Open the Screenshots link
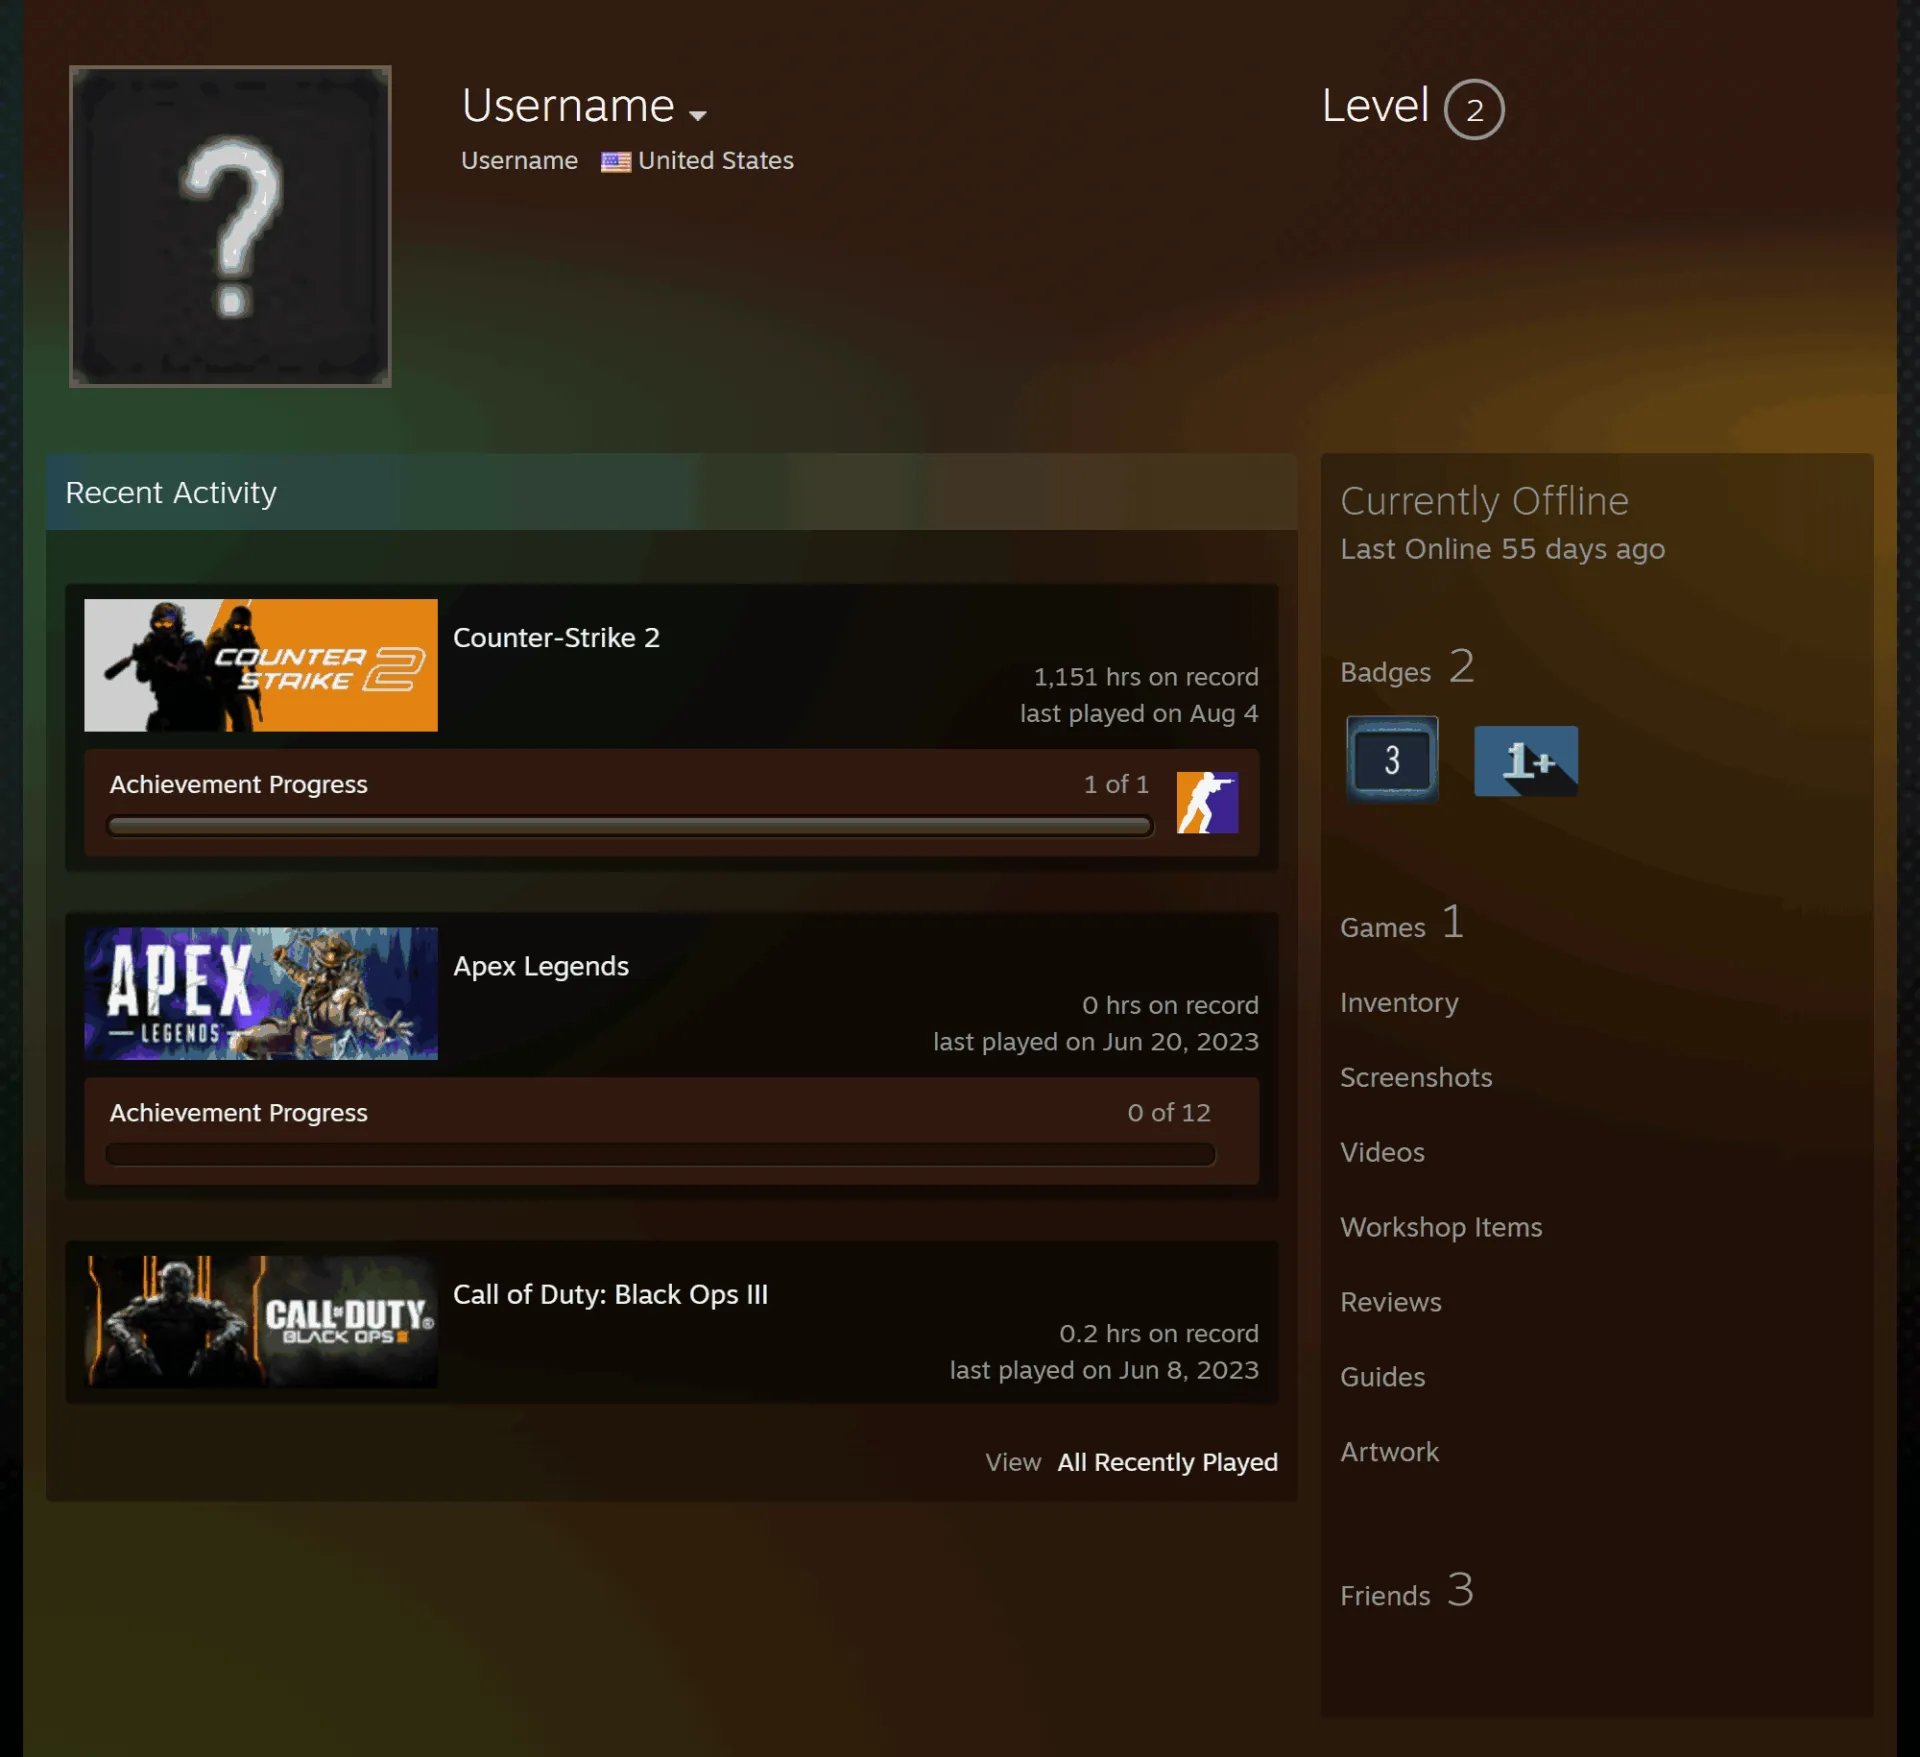Image resolution: width=1920 pixels, height=1757 pixels. click(1416, 1077)
